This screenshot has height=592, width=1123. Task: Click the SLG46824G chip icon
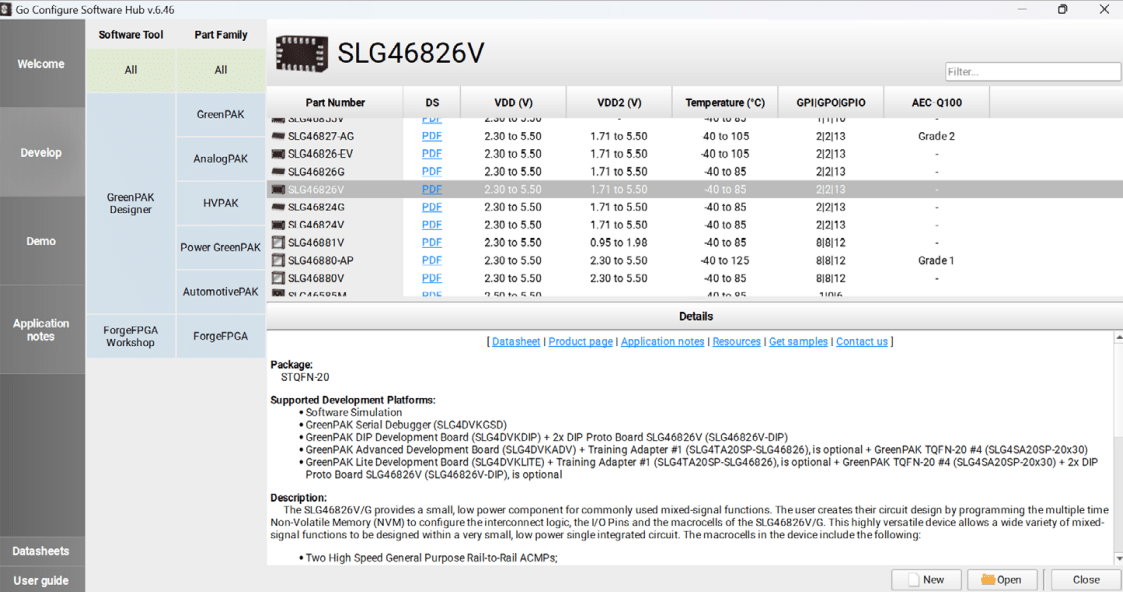278,207
